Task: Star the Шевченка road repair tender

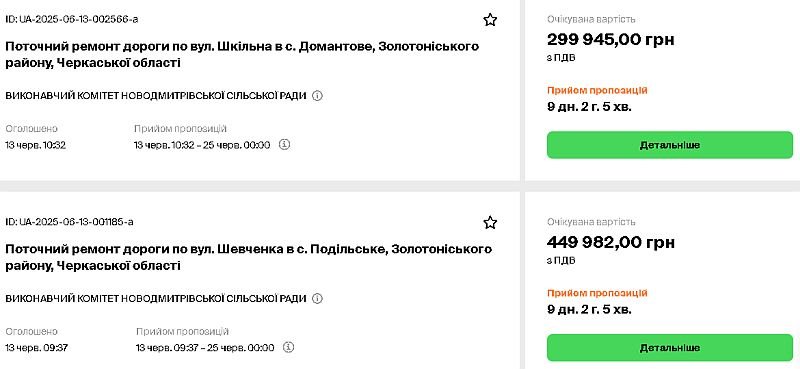Action: tap(490, 223)
